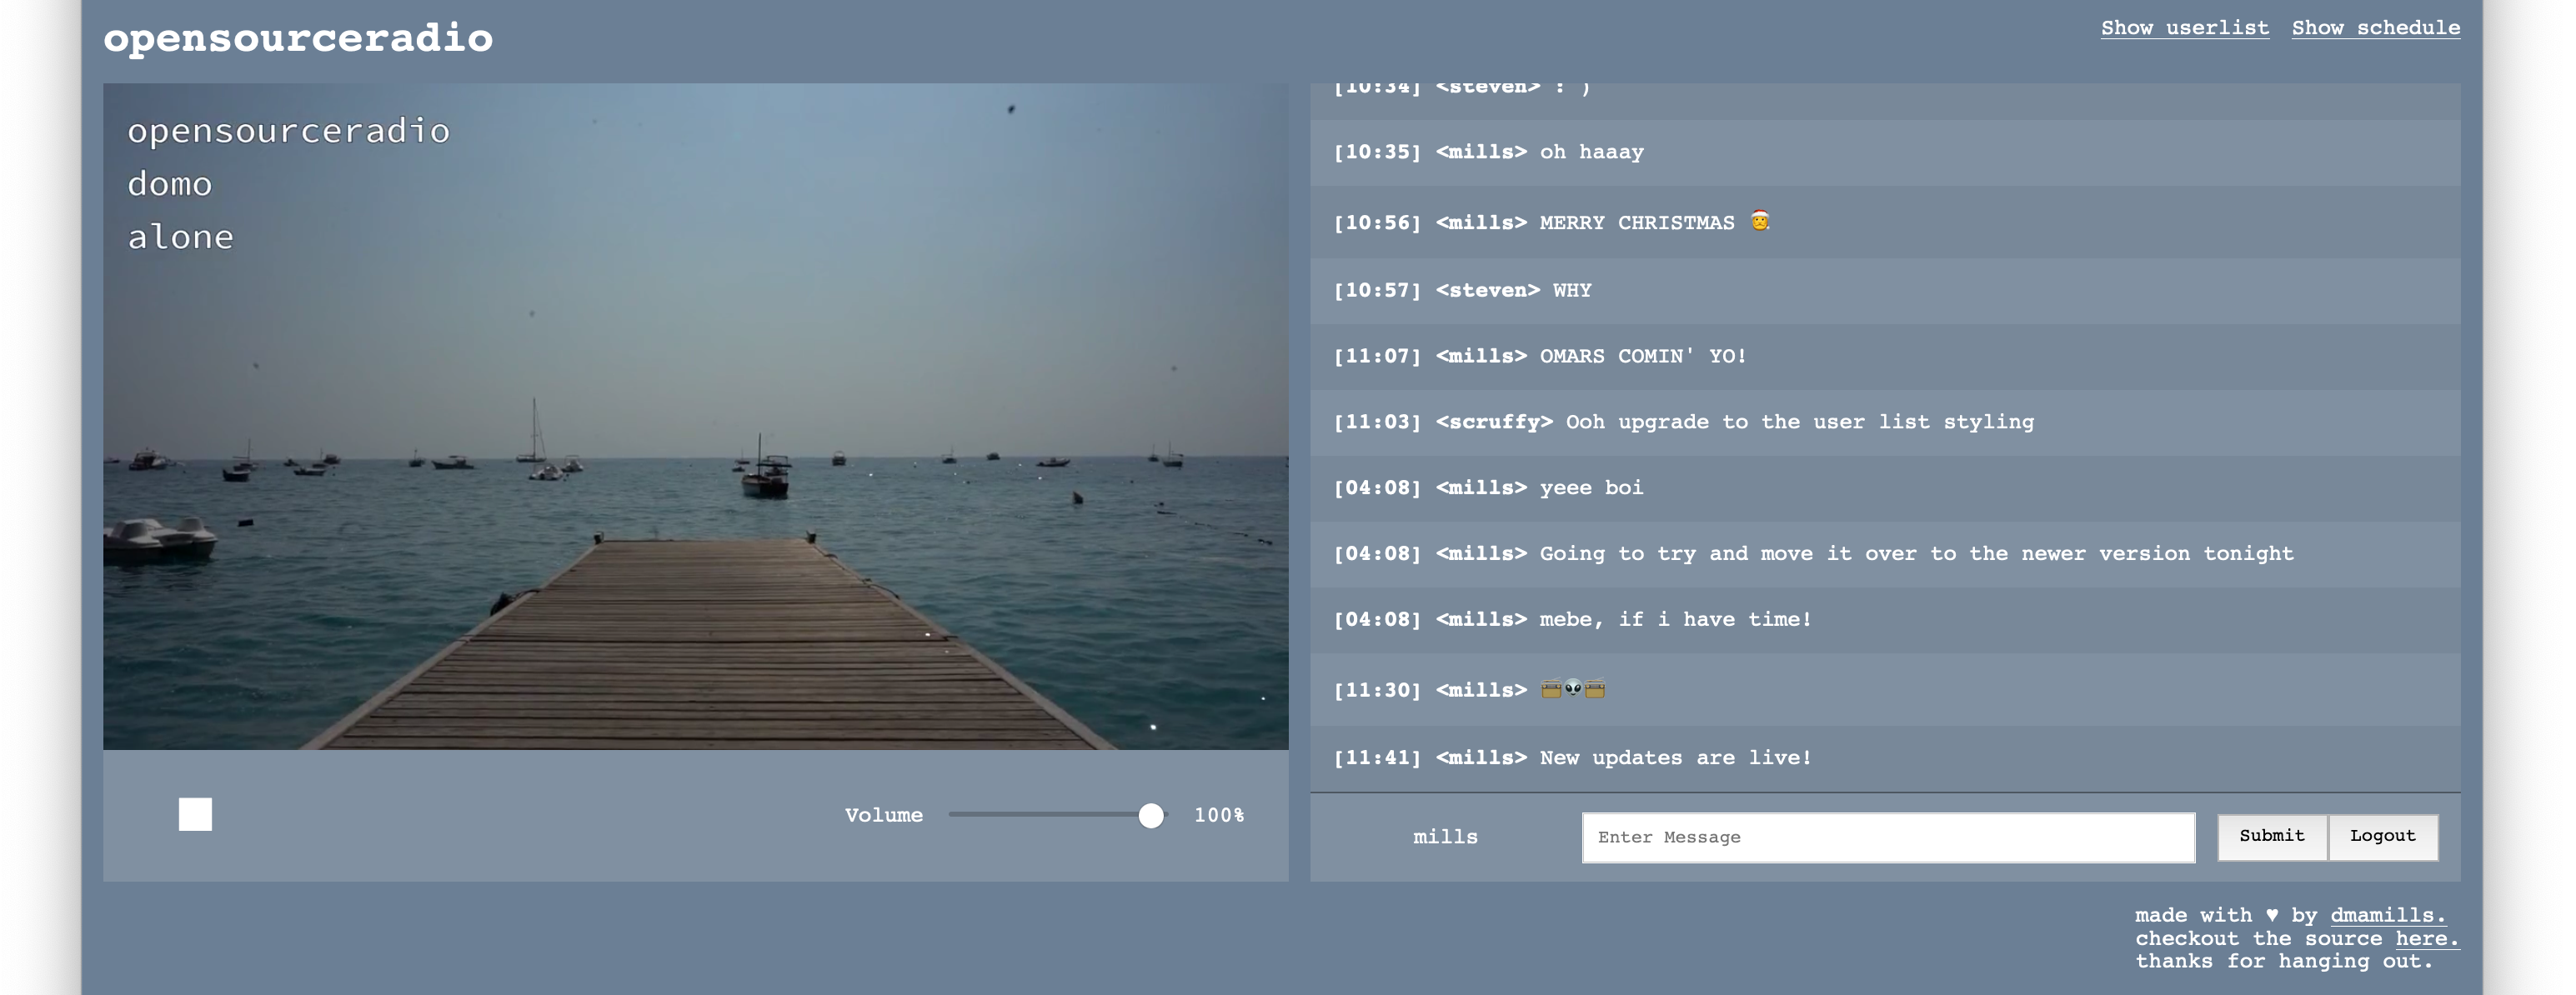Drag the volume slider to adjust

click(x=1150, y=812)
